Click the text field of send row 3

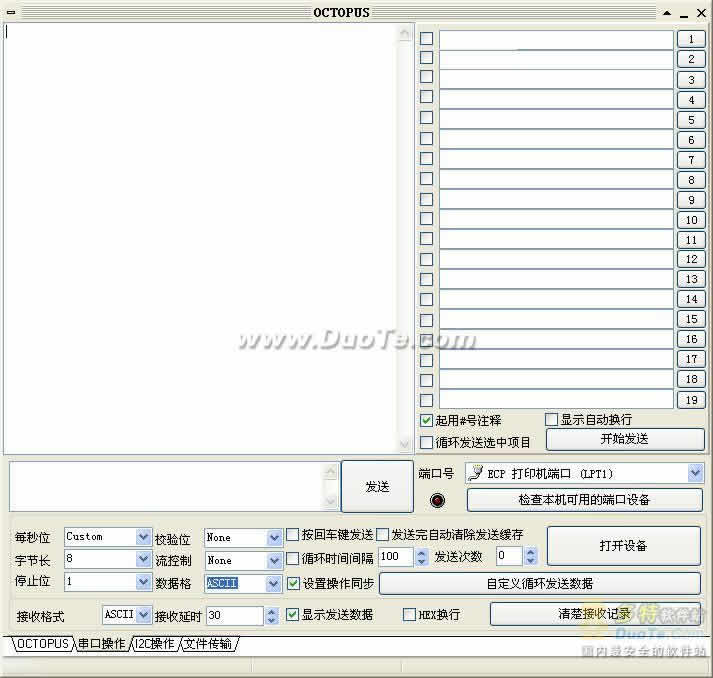[556, 79]
